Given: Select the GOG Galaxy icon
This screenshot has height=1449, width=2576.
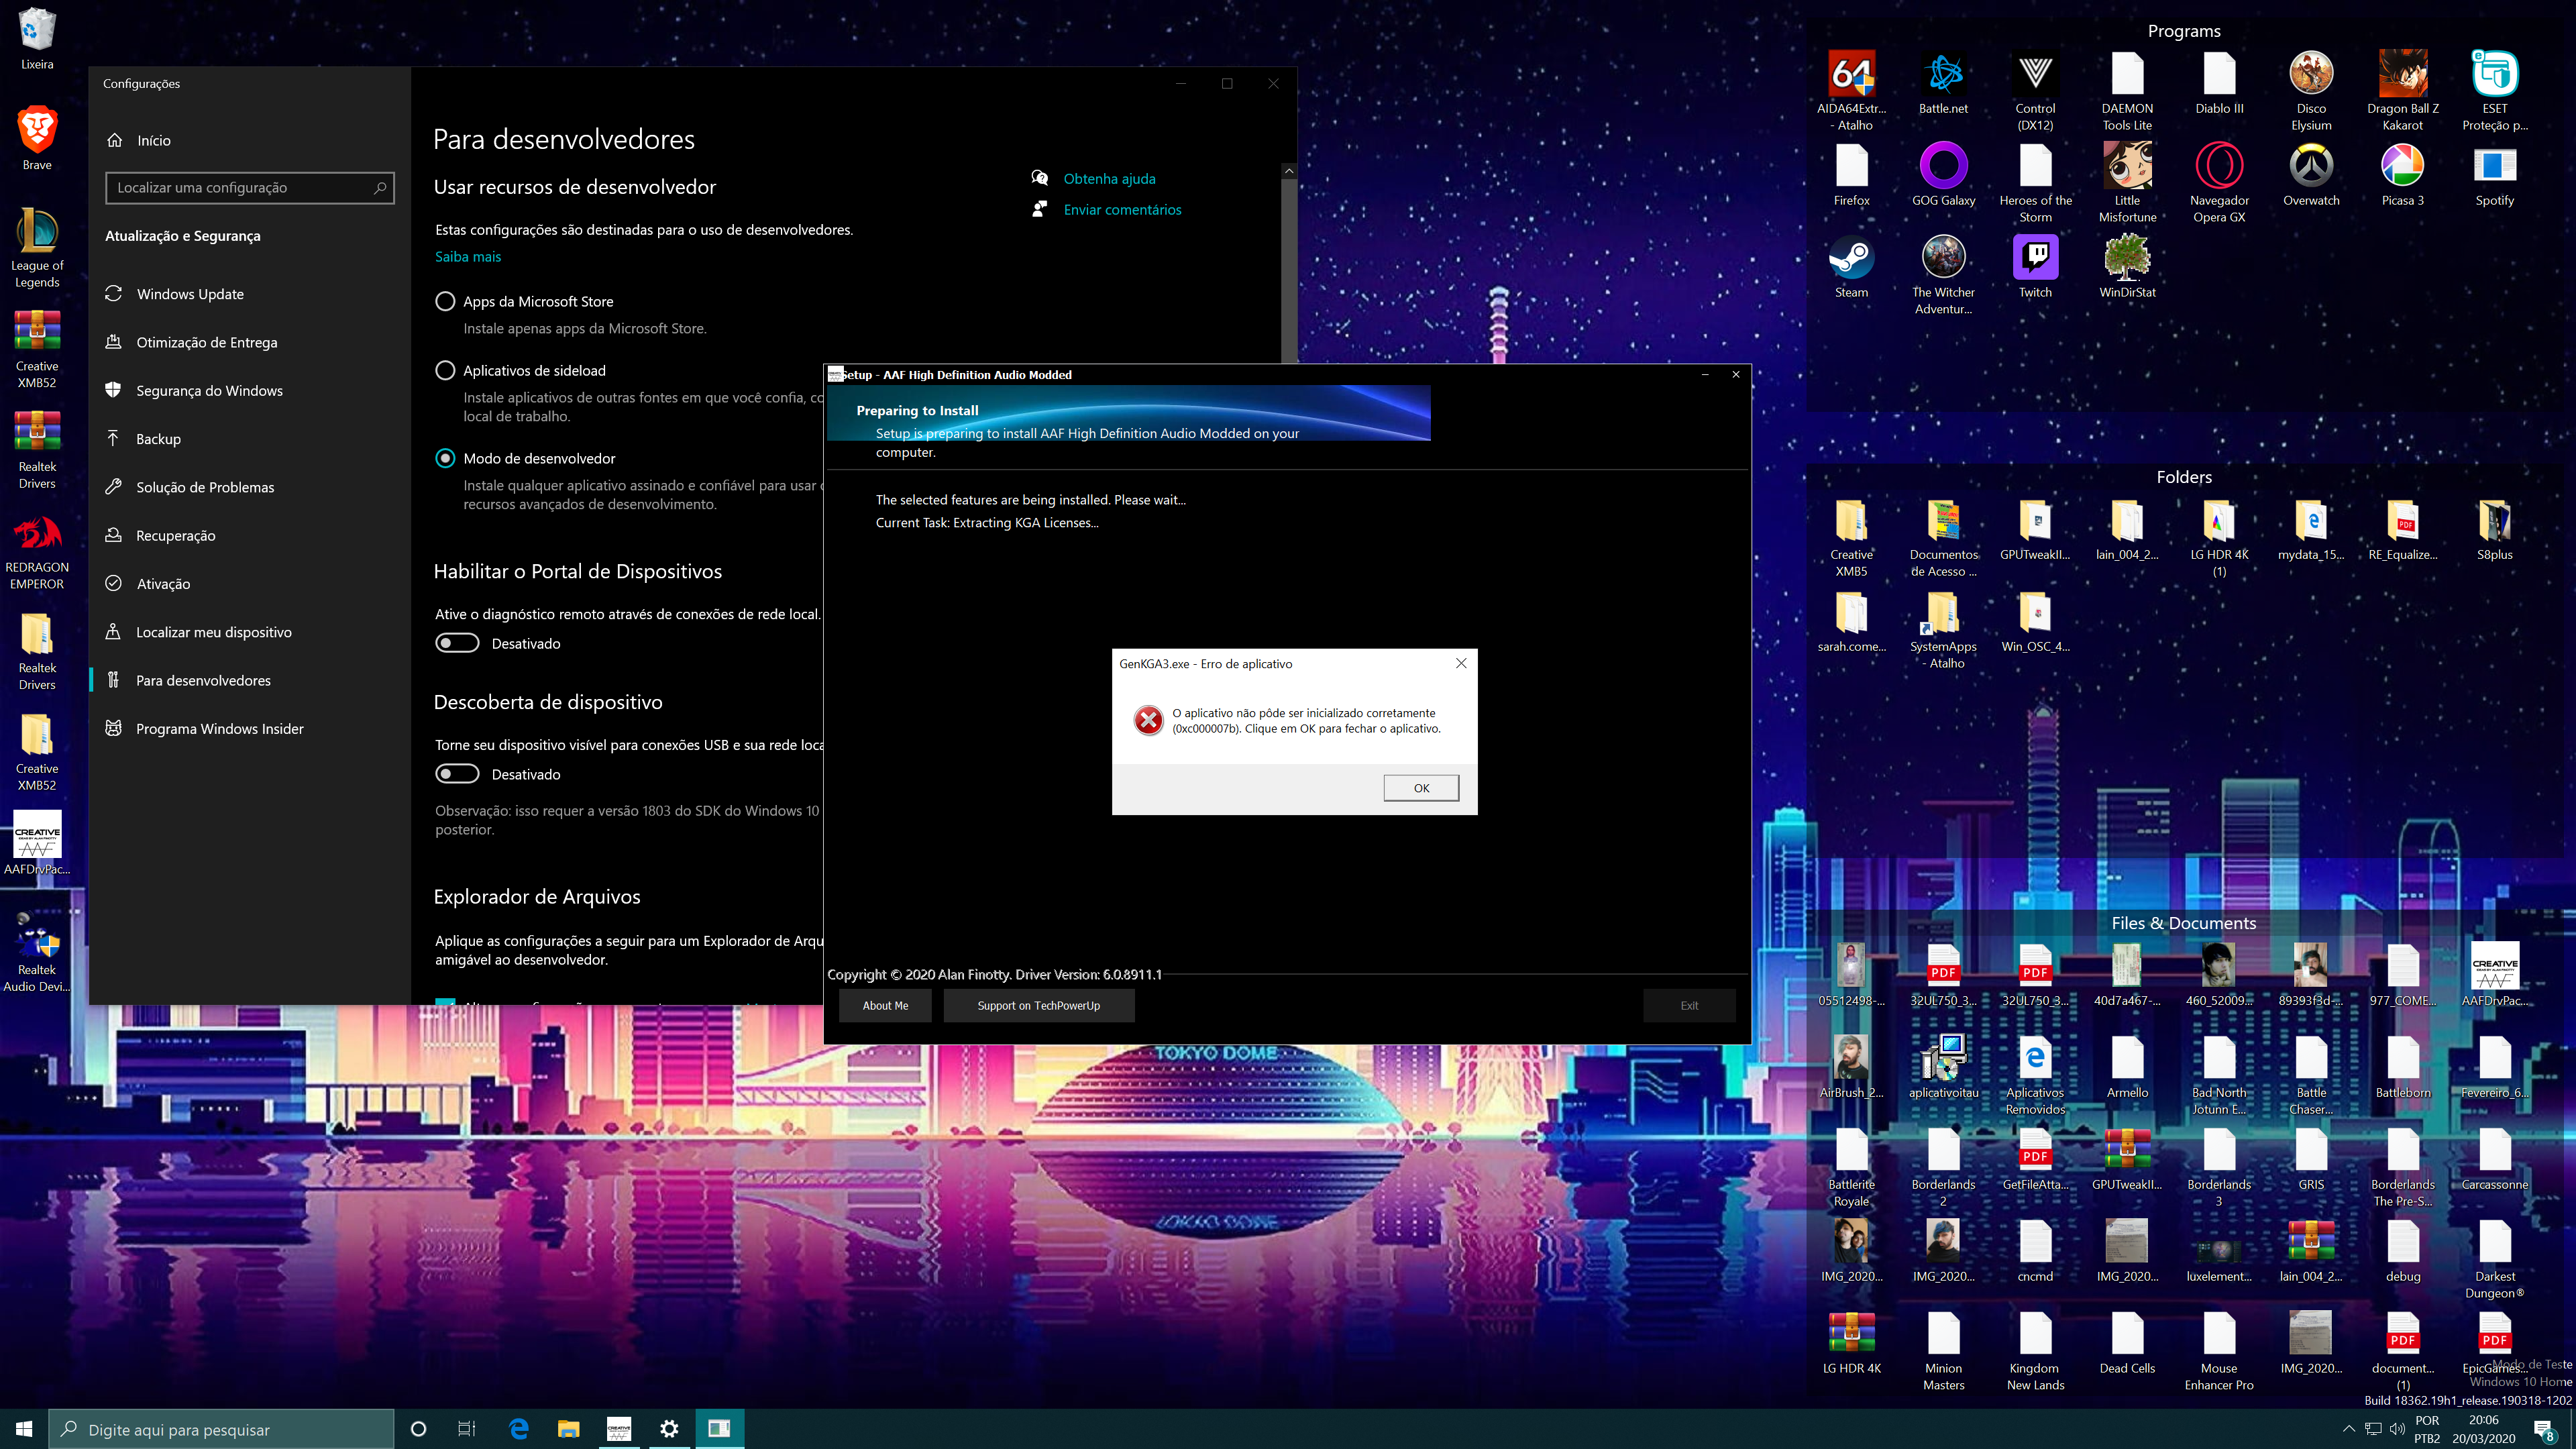Looking at the screenshot, I should tap(1943, 174).
